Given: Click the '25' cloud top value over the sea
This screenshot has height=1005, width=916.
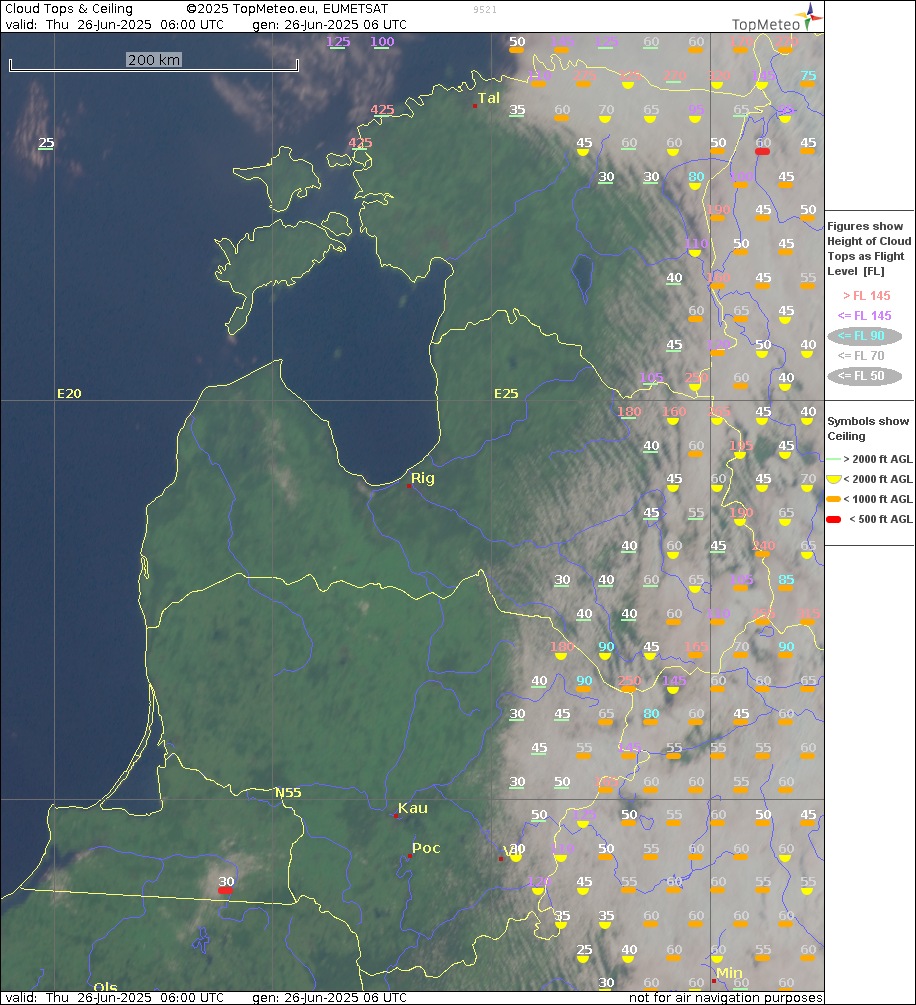Looking at the screenshot, I should coord(46,143).
